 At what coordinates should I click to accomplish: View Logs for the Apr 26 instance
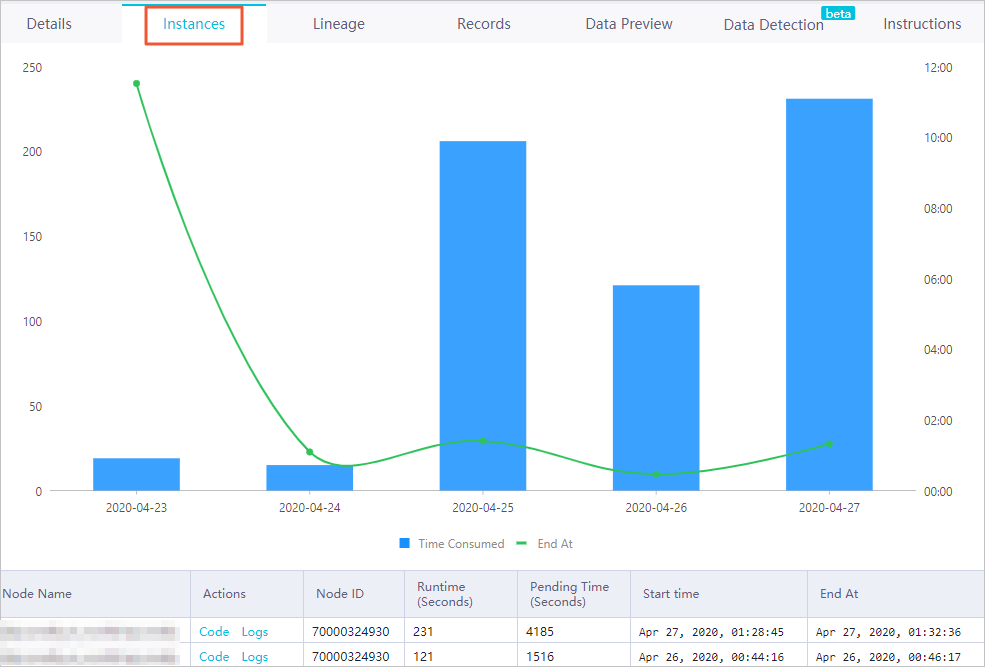point(254,657)
